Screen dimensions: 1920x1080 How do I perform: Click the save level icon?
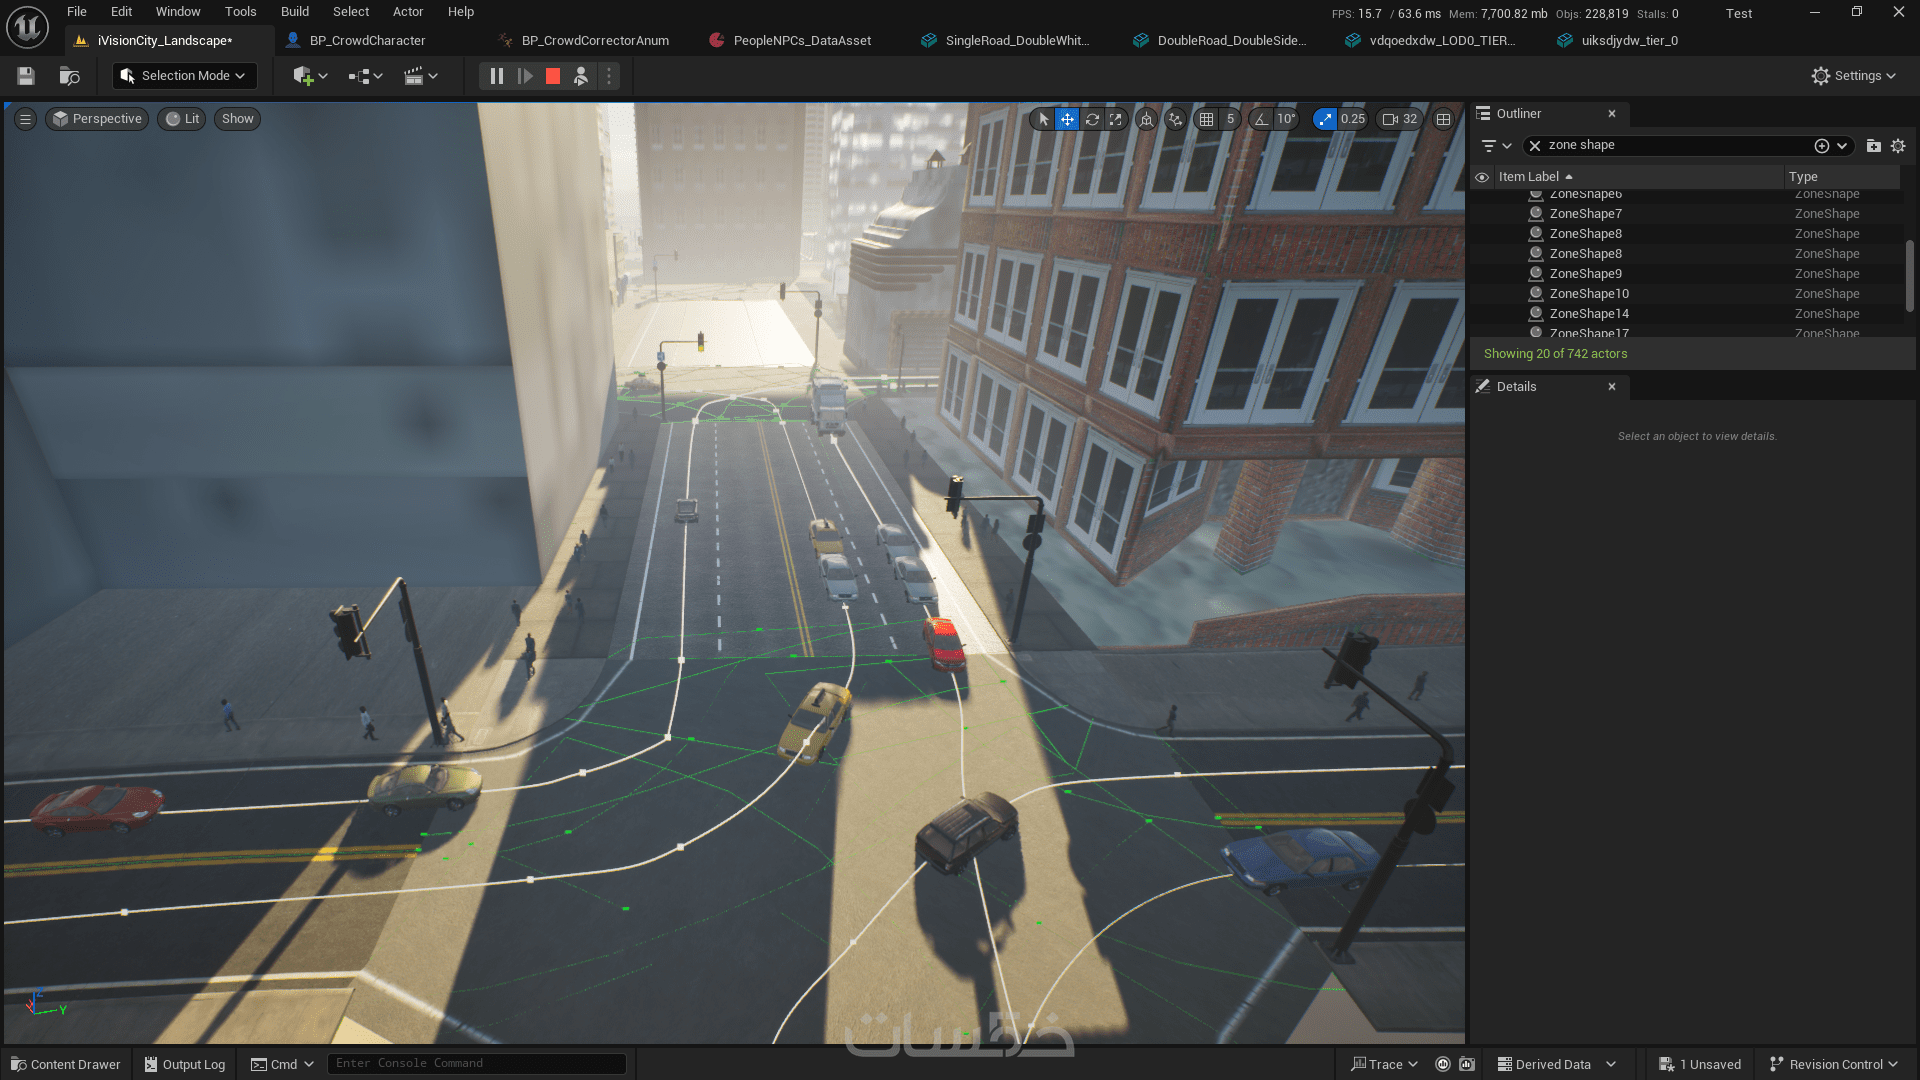[x=26, y=76]
